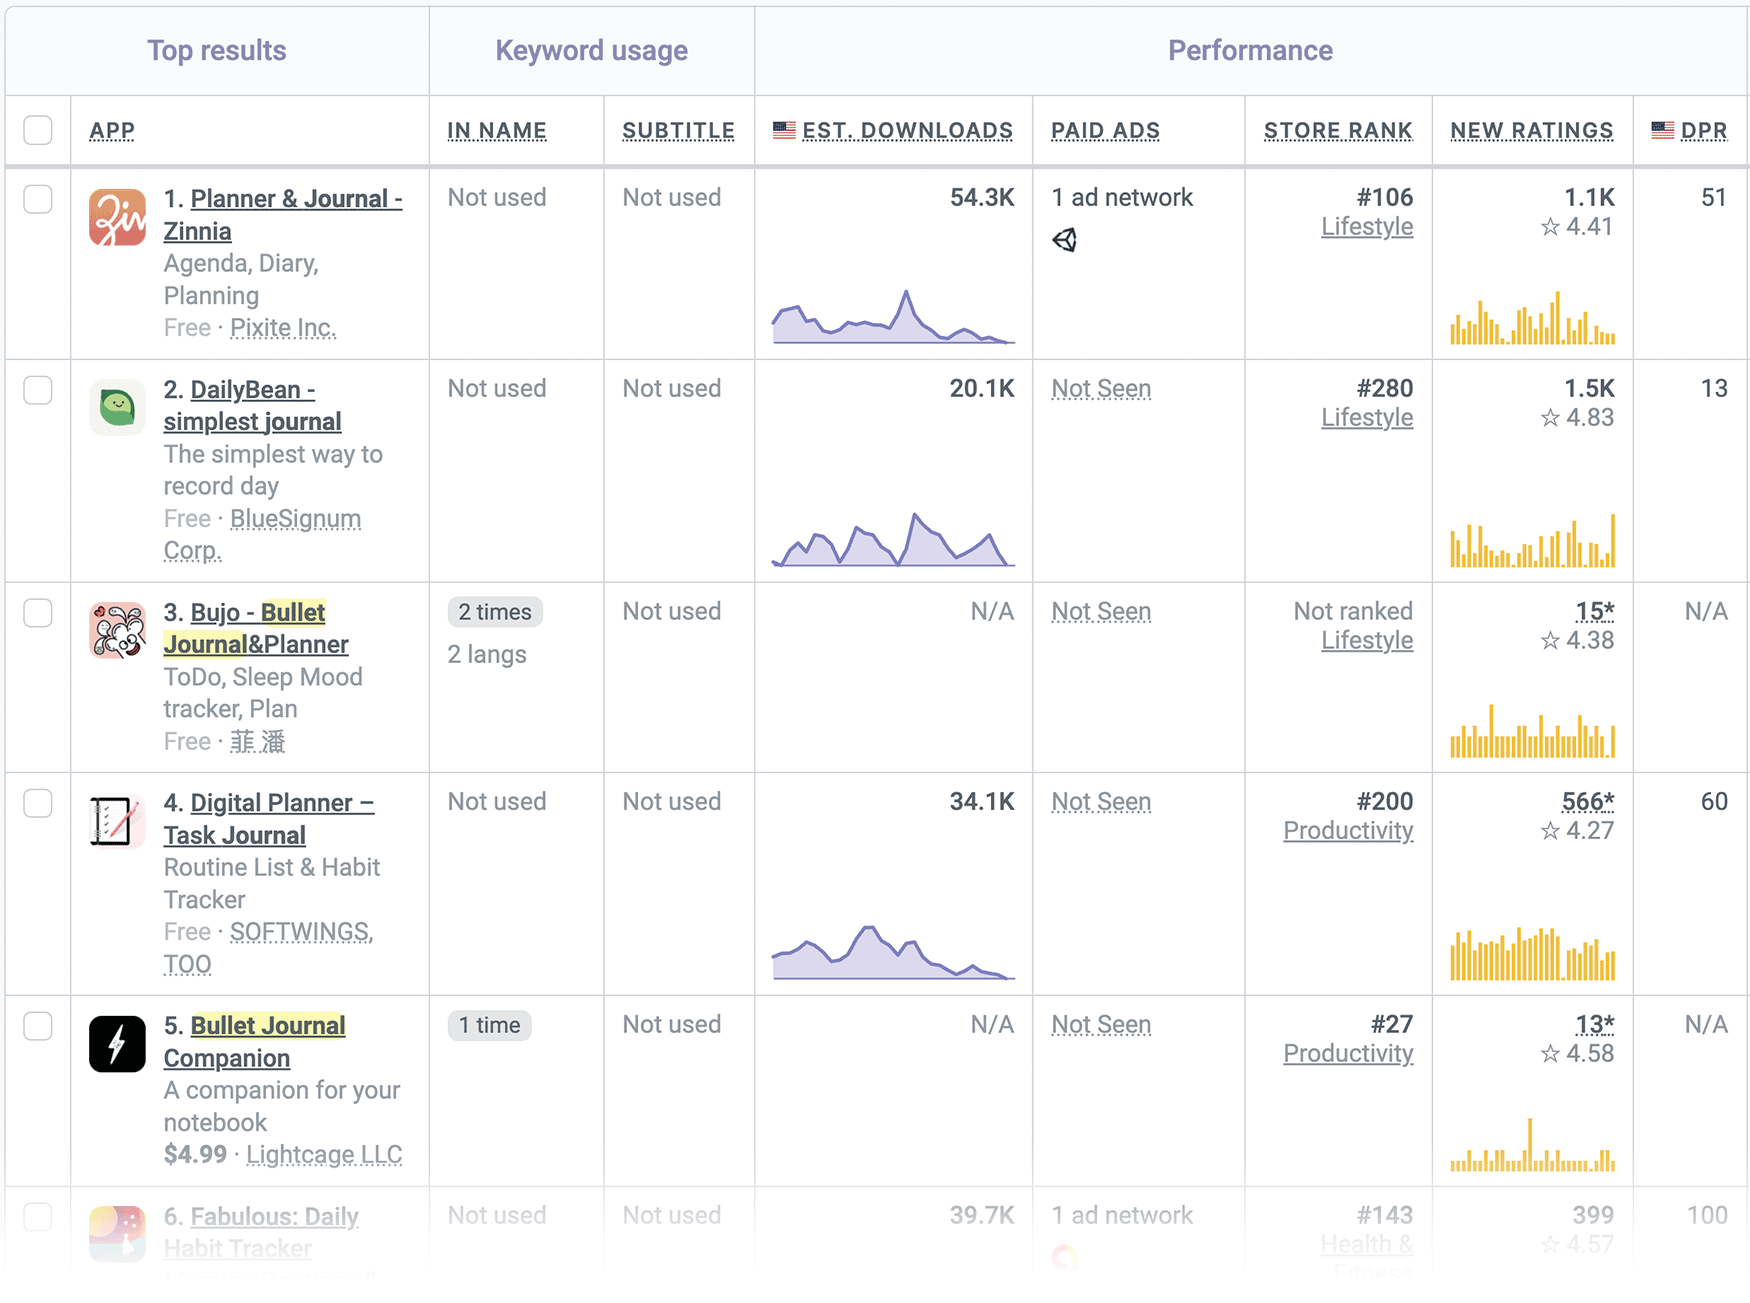Open the DailyBean app icon
The height and width of the screenshot is (1303, 1750).
[117, 407]
